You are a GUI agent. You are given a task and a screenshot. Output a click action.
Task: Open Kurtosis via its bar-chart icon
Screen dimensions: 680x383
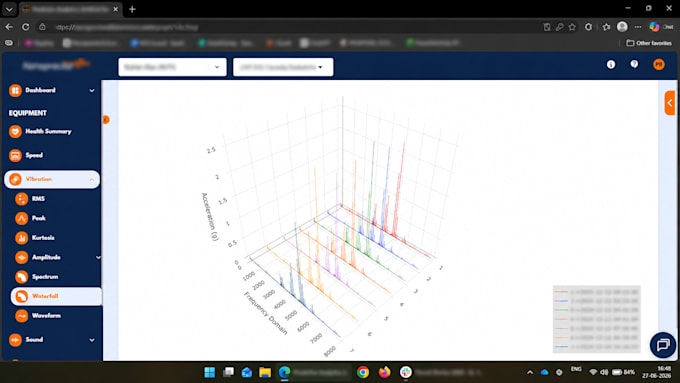[x=21, y=238]
